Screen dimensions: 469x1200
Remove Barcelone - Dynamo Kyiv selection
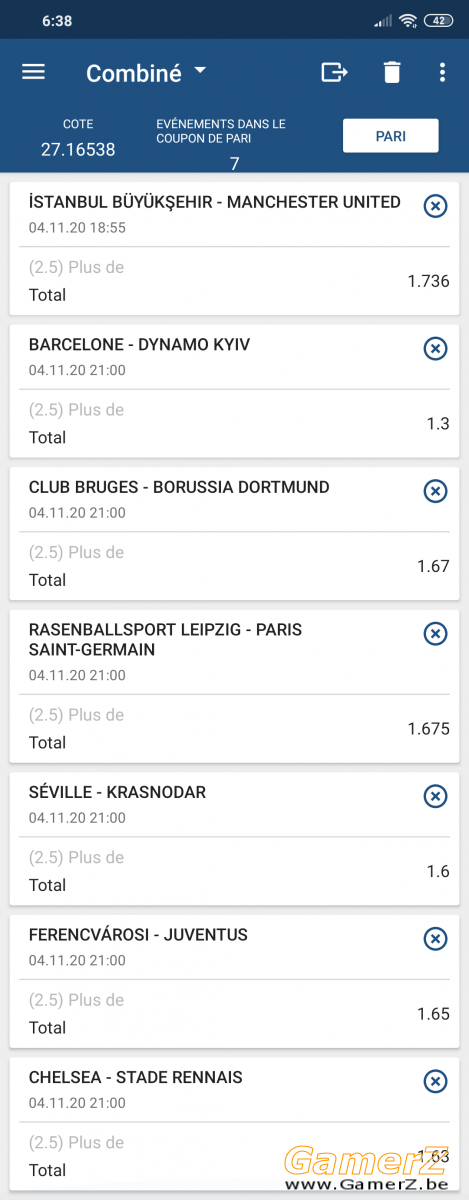(435, 348)
